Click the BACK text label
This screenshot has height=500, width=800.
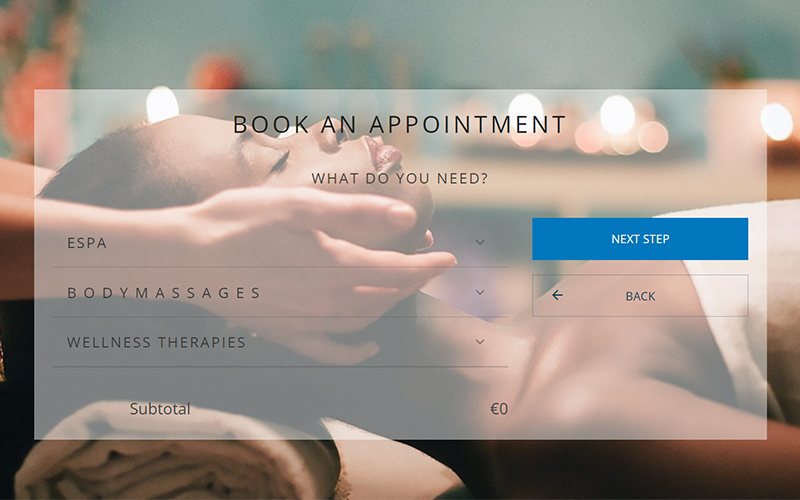pos(640,296)
